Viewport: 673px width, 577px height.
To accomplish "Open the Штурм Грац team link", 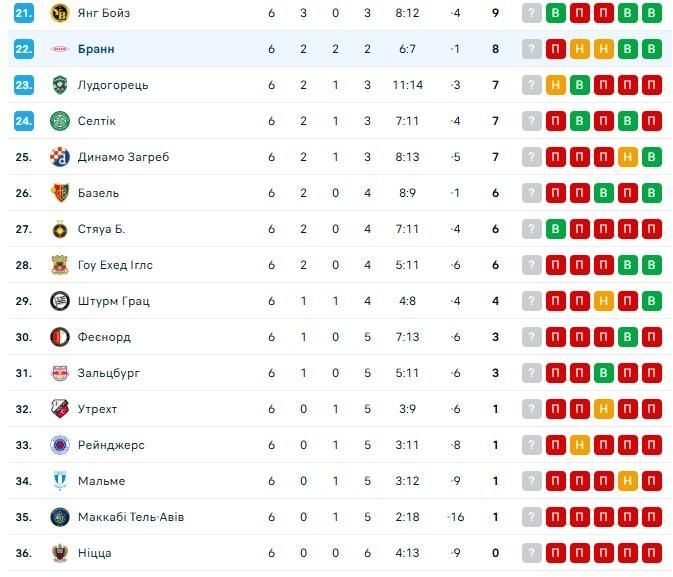I will pyautogui.click(x=113, y=301).
